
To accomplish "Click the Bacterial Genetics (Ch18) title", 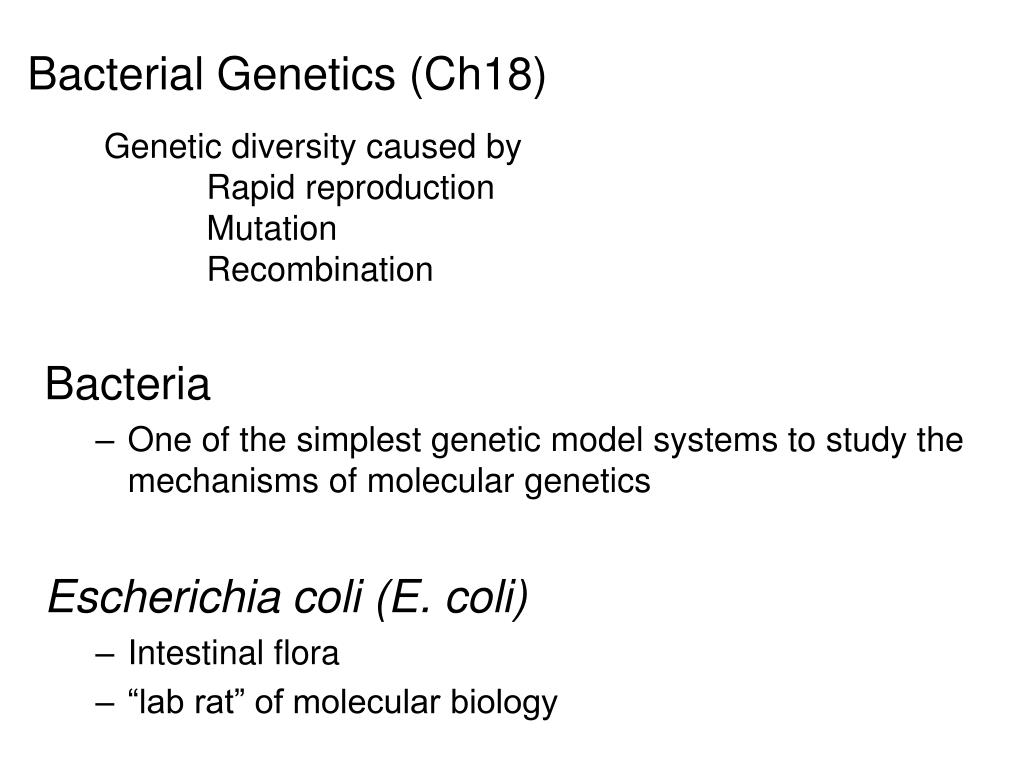I will point(287,74).
